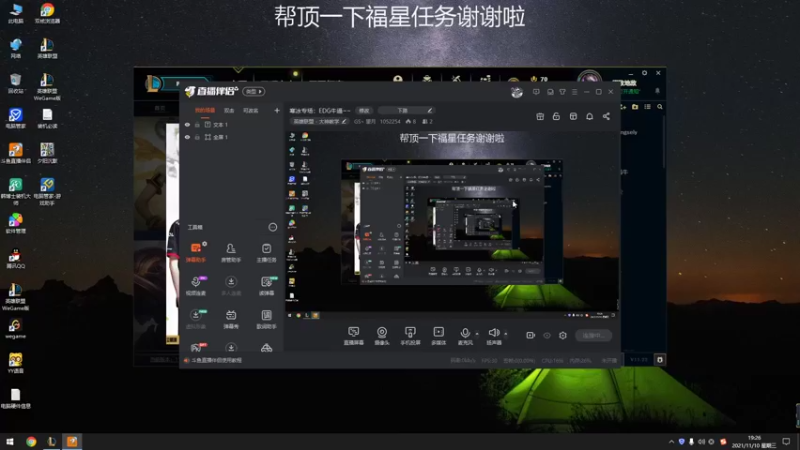Image resolution: width=800 pixels, height=450 pixels.
Task: Edit the game category 英雄联盟 tag
Action: [319, 121]
